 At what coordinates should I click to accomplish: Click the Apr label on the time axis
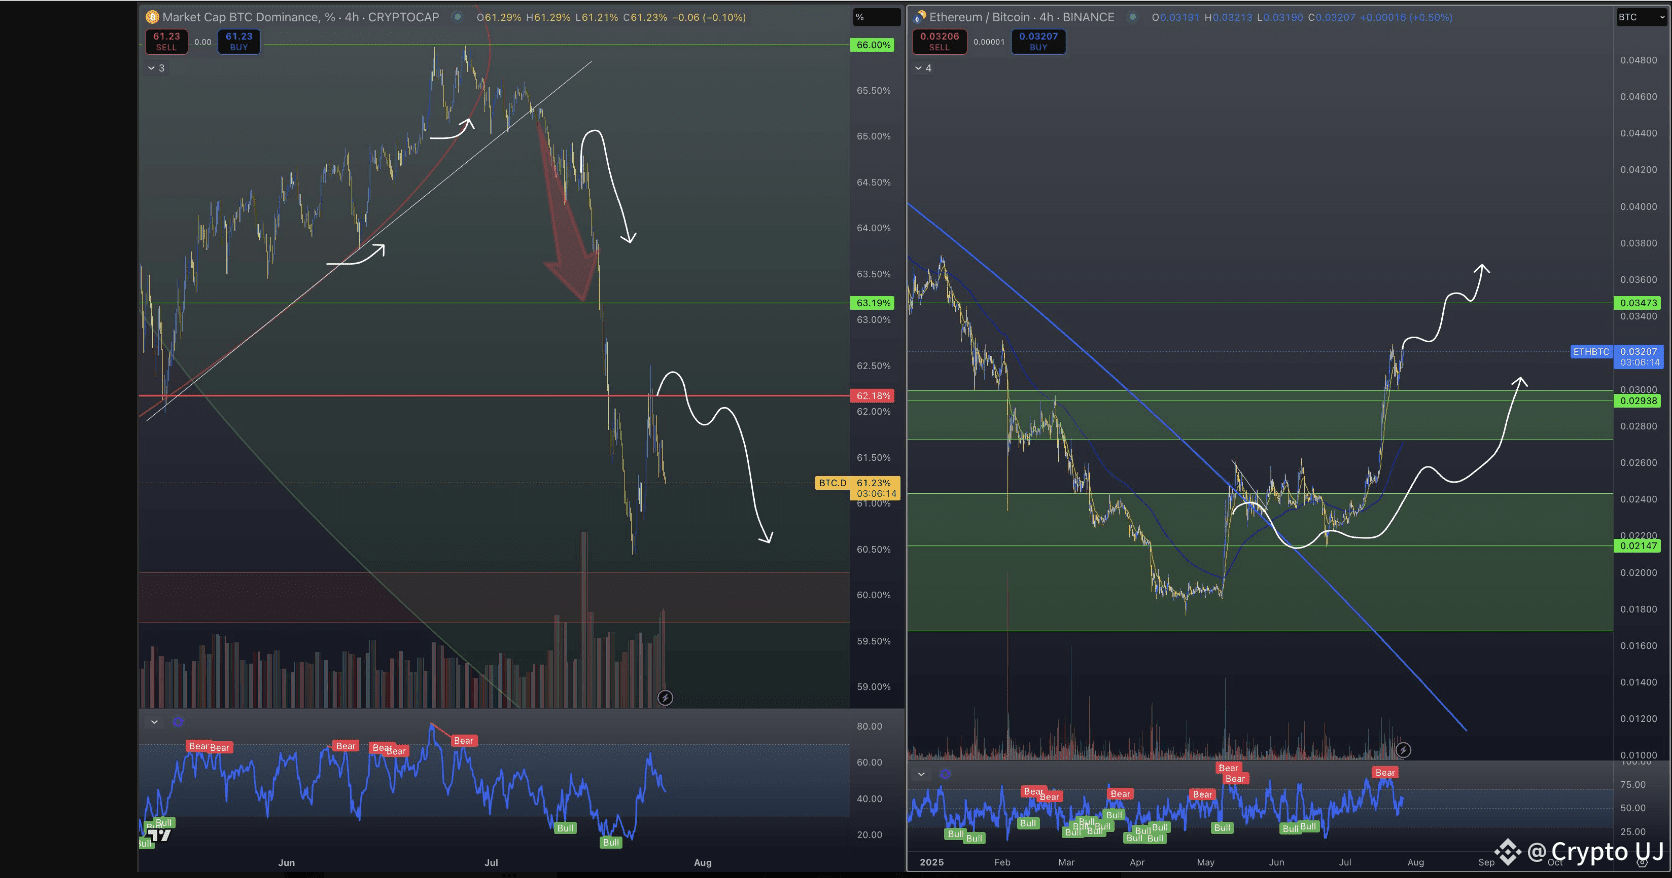click(x=1137, y=862)
